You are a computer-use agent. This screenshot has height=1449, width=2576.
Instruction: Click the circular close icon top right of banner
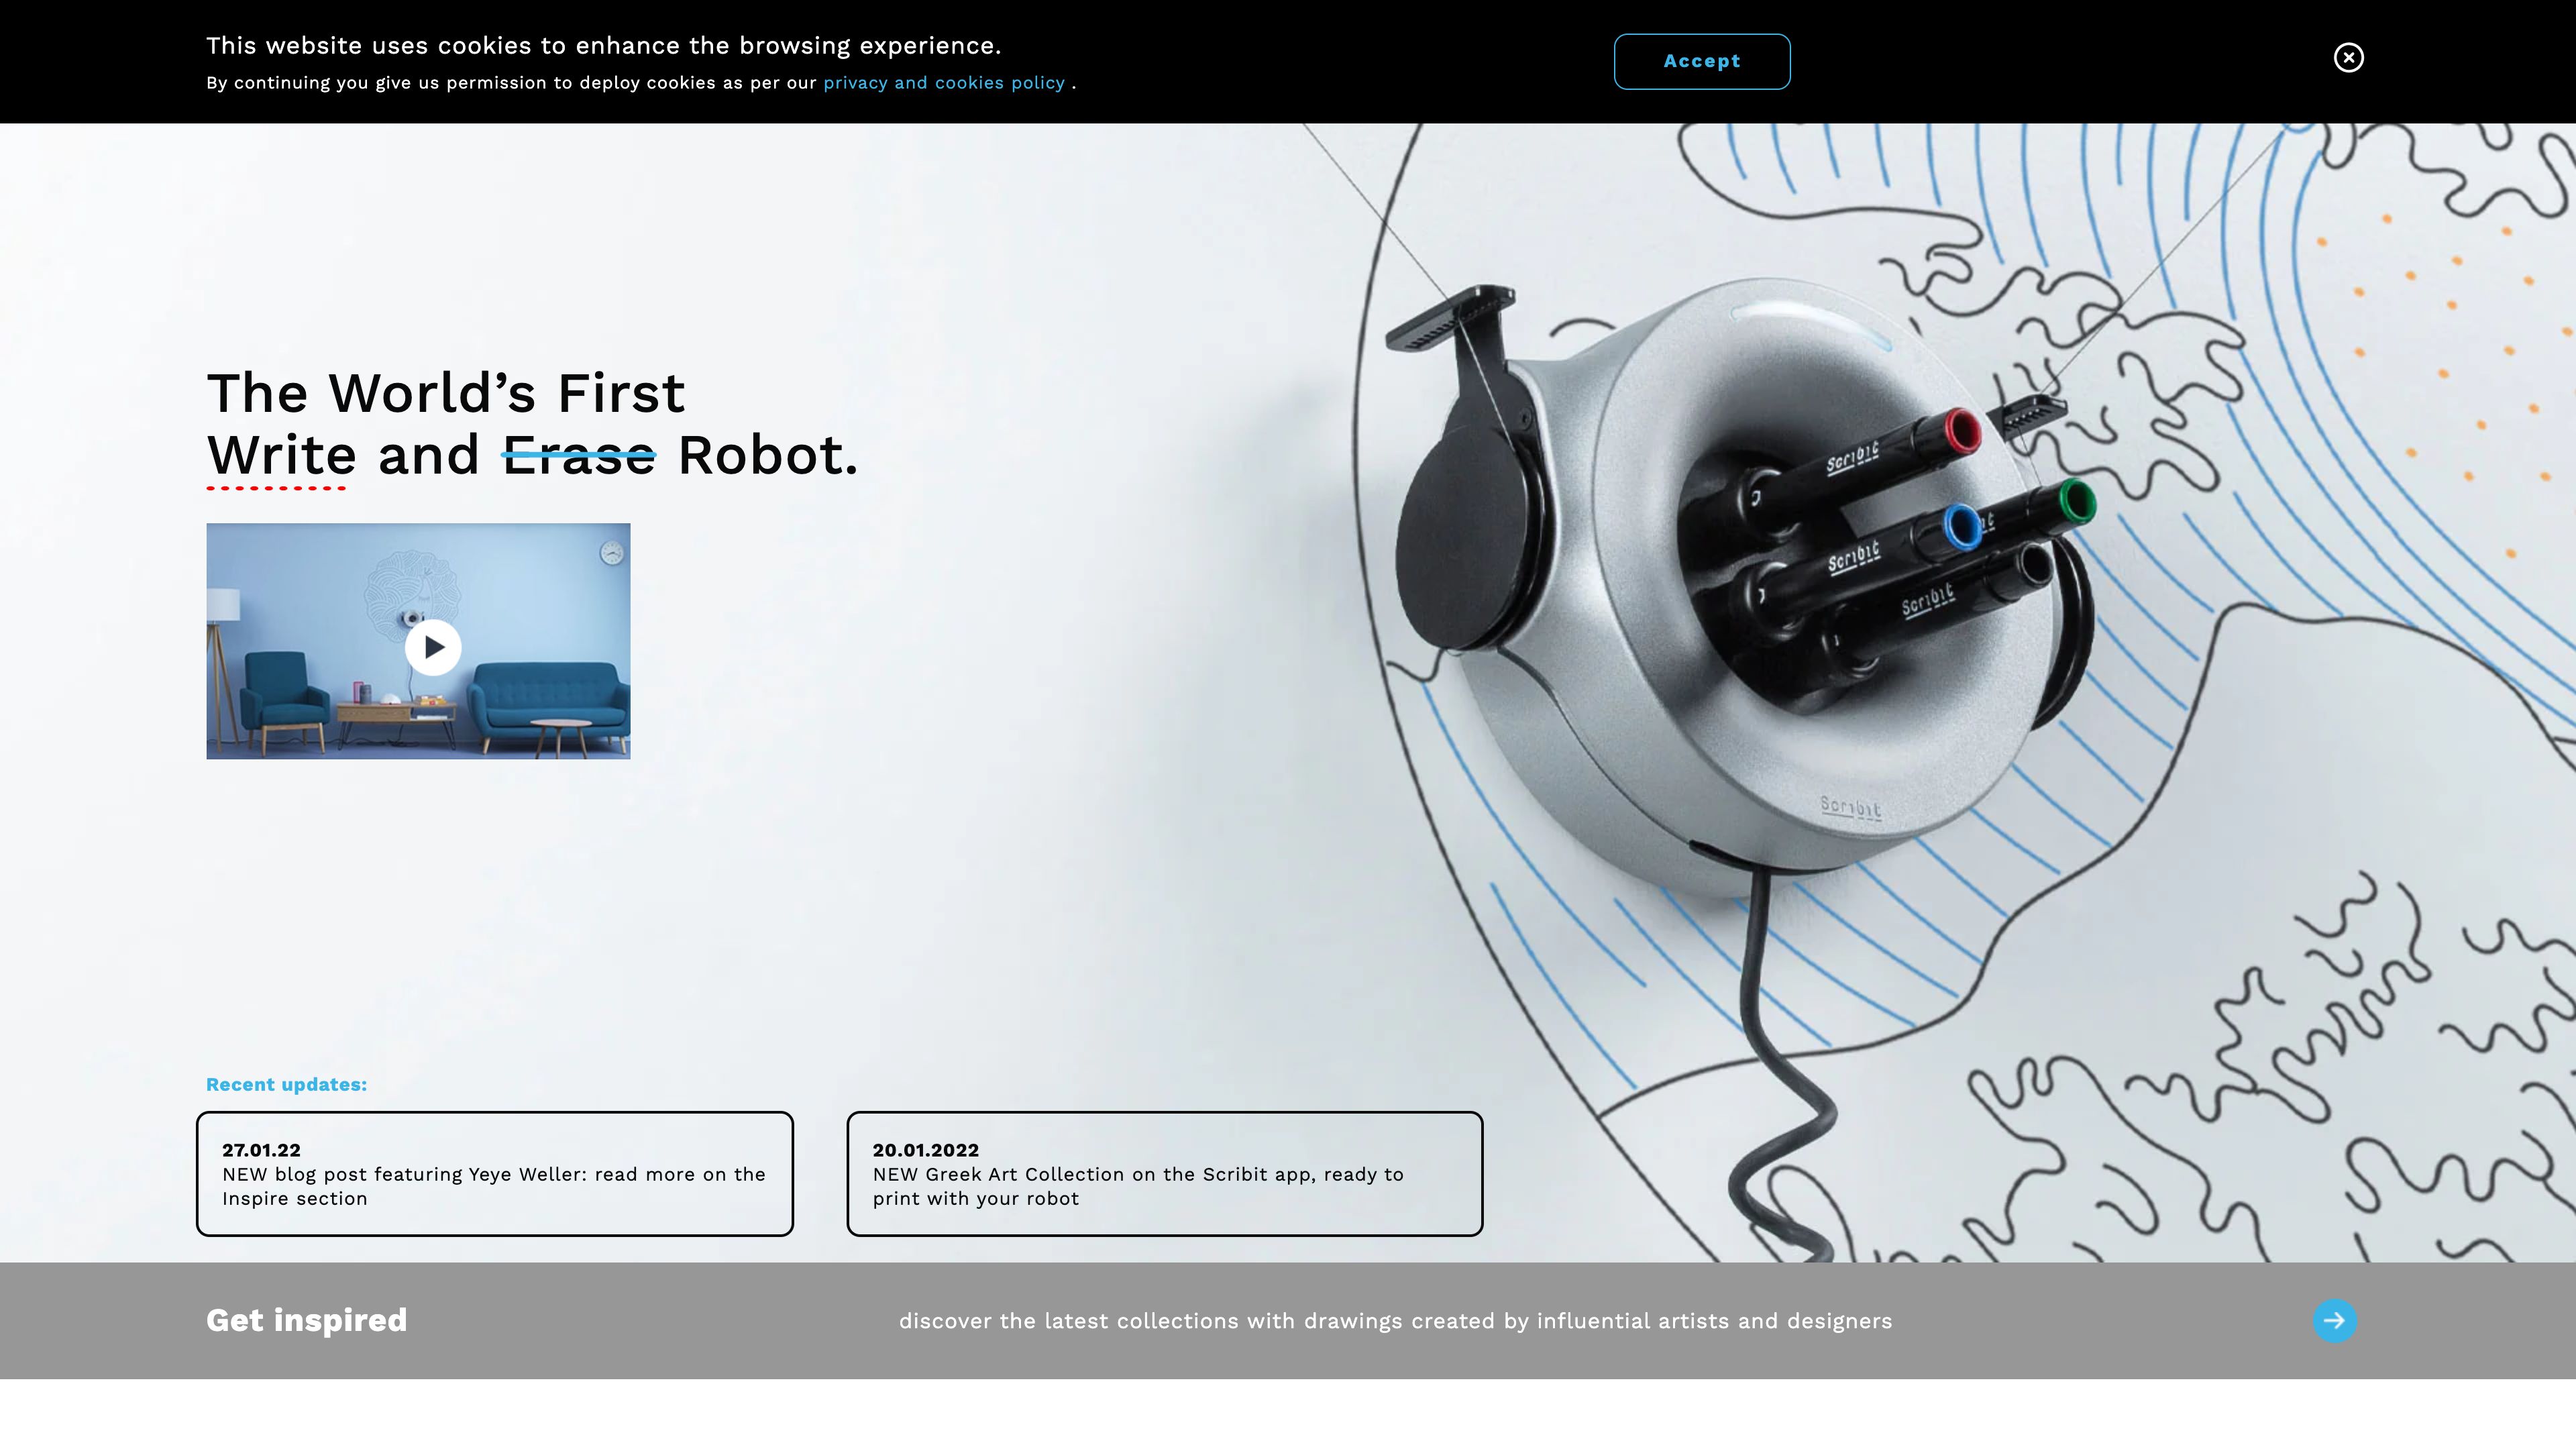pyautogui.click(x=2349, y=57)
